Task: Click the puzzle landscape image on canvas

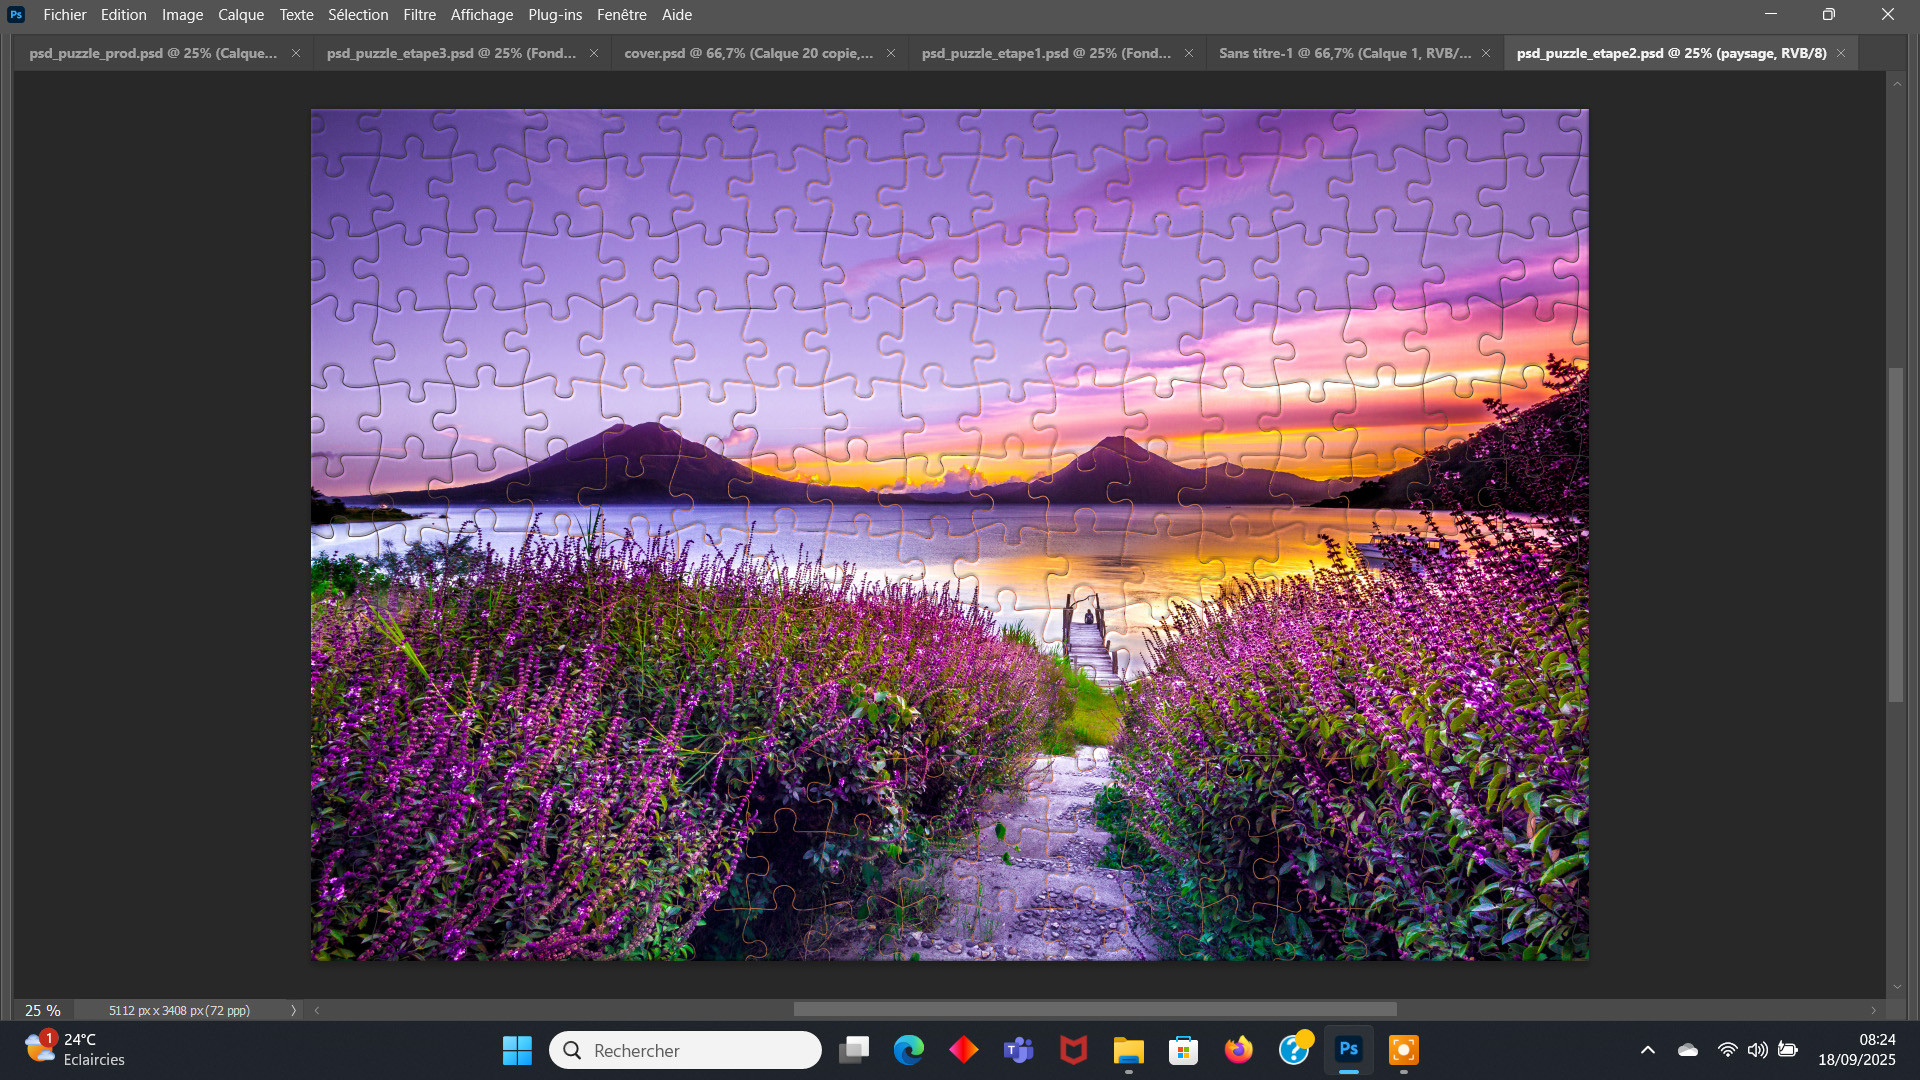Action: (949, 535)
